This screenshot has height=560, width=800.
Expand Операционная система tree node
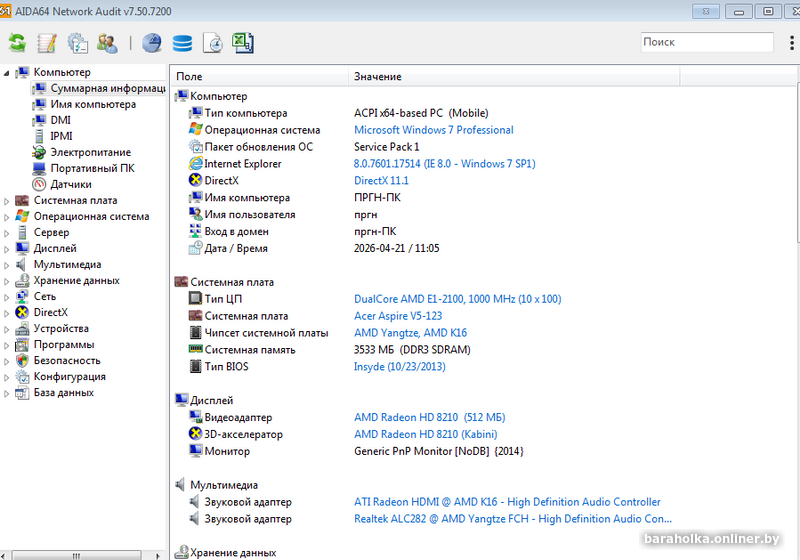point(6,217)
